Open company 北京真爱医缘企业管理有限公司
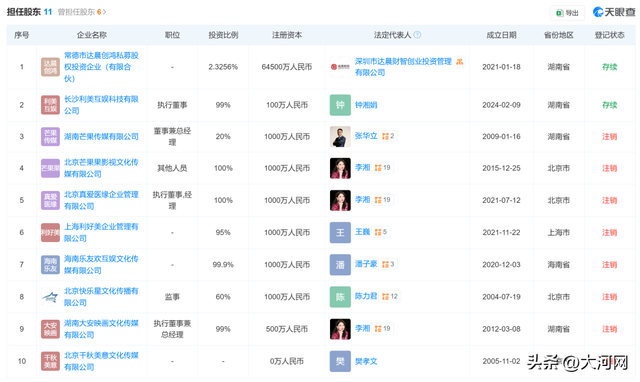 pyautogui.click(x=101, y=200)
